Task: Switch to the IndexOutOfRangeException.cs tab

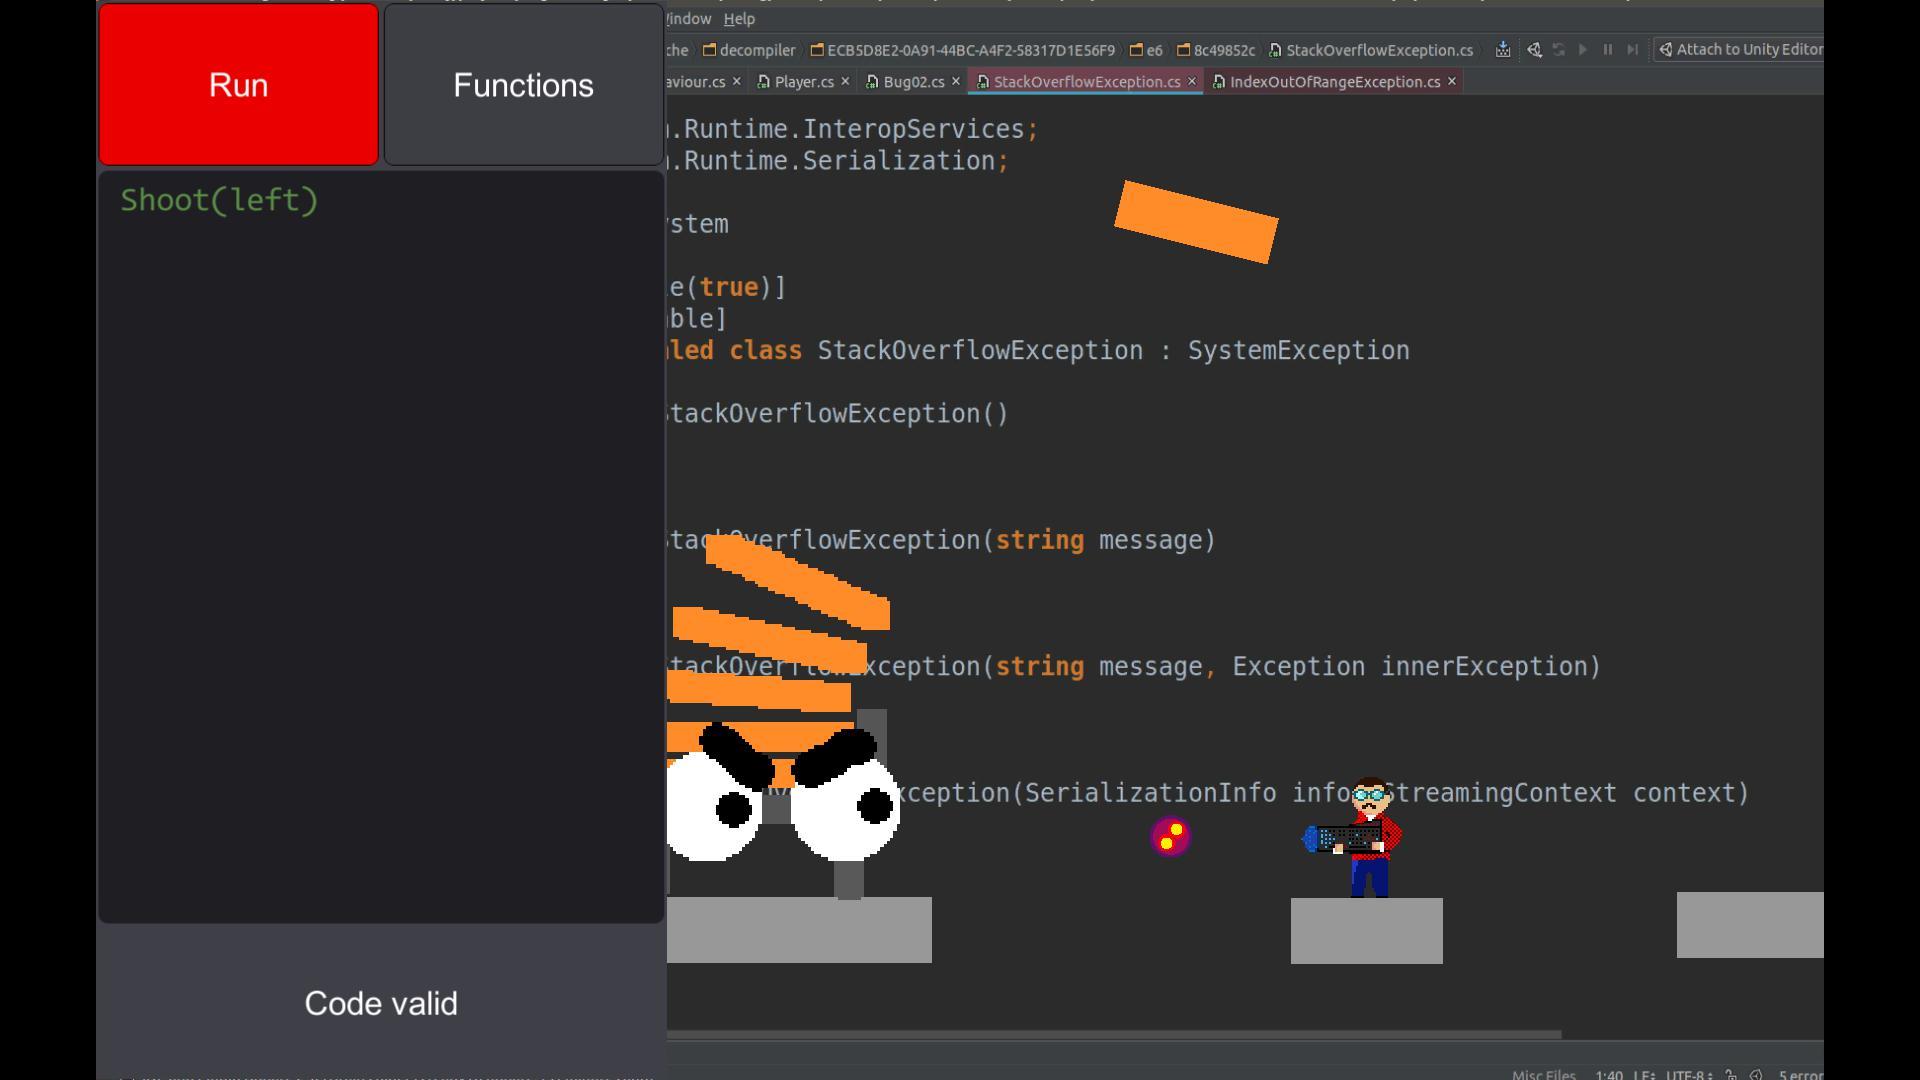Action: tap(1334, 82)
